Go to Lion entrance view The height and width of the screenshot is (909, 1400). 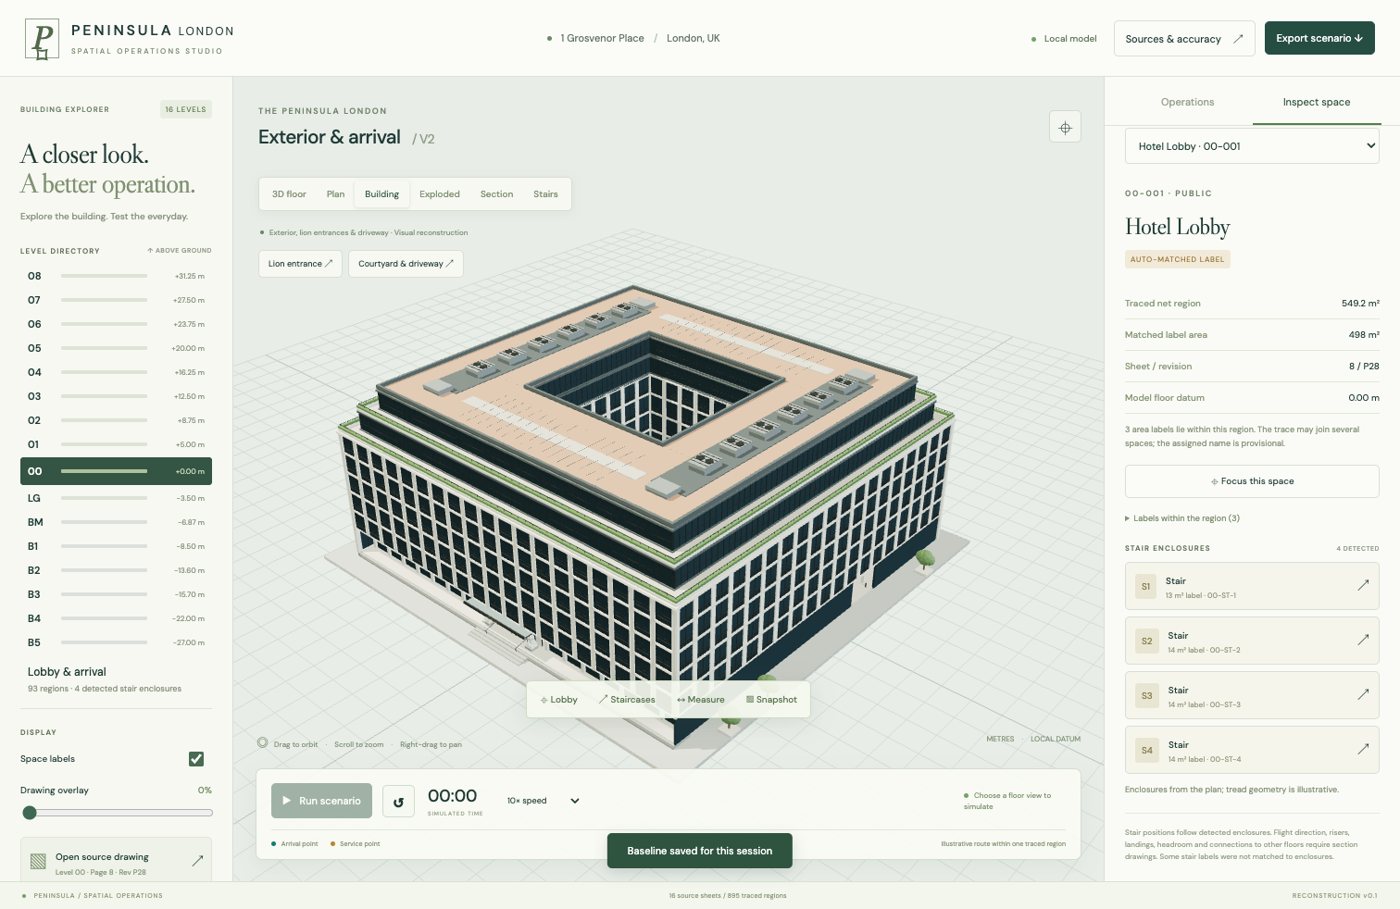pyautogui.click(x=301, y=264)
